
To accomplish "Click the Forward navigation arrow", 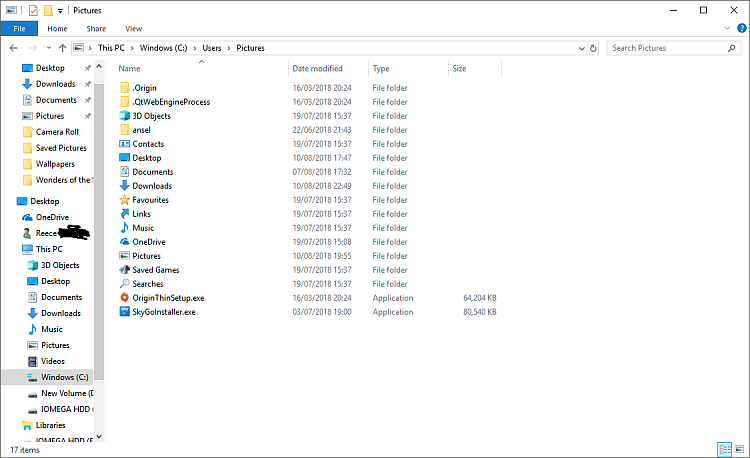I will pyautogui.click(x=33, y=48).
